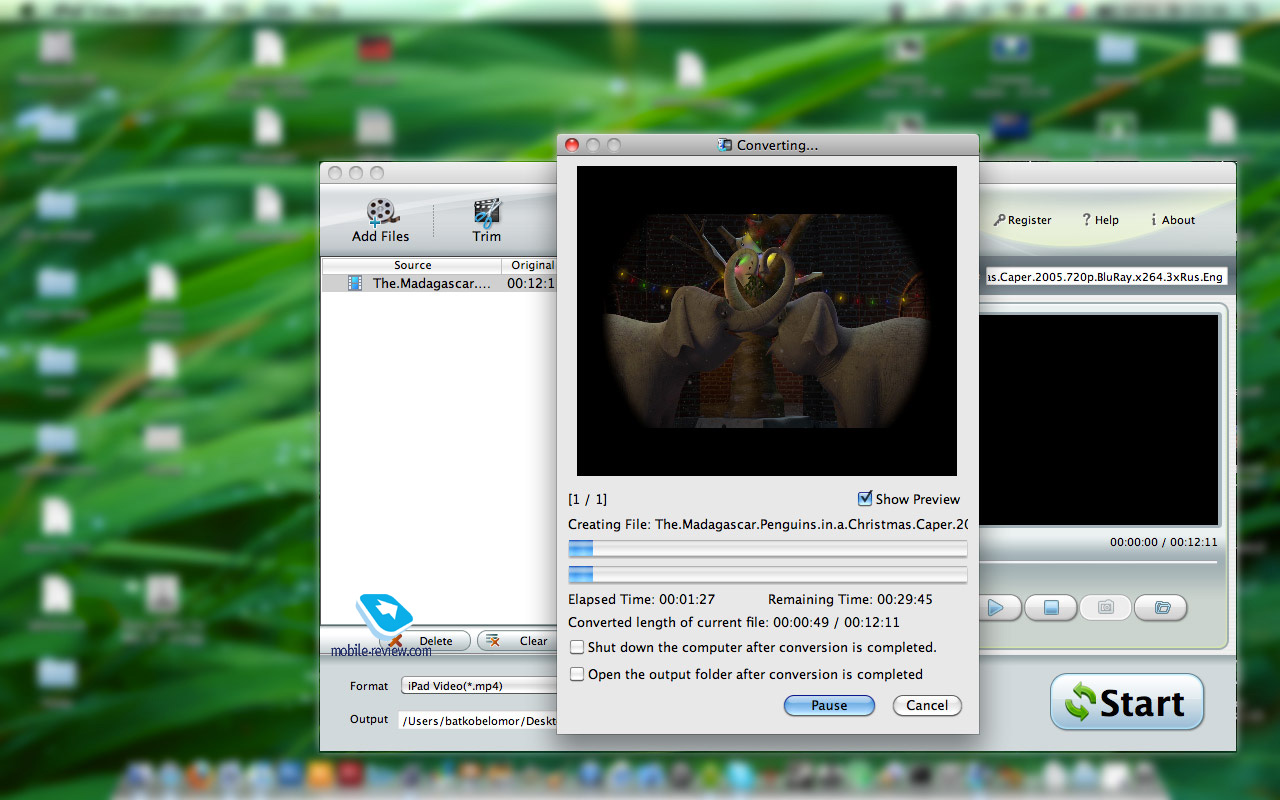Open the Format dropdown iPad Video(*.mp4)

coord(478,686)
